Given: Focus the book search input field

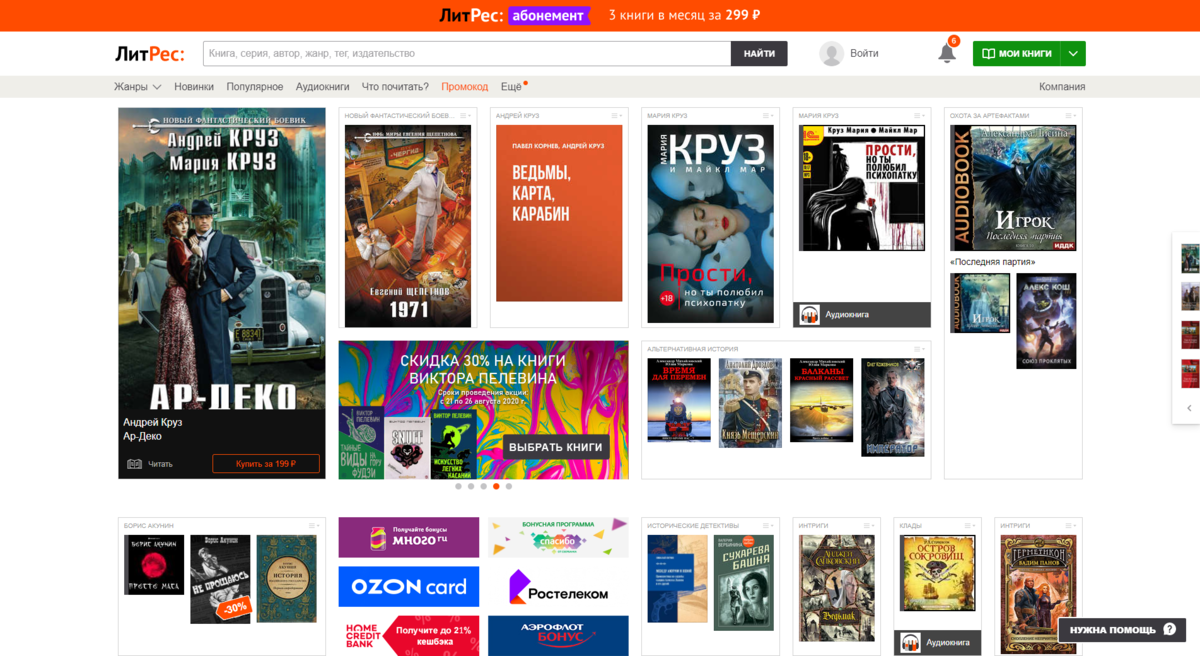Looking at the screenshot, I should coord(467,54).
